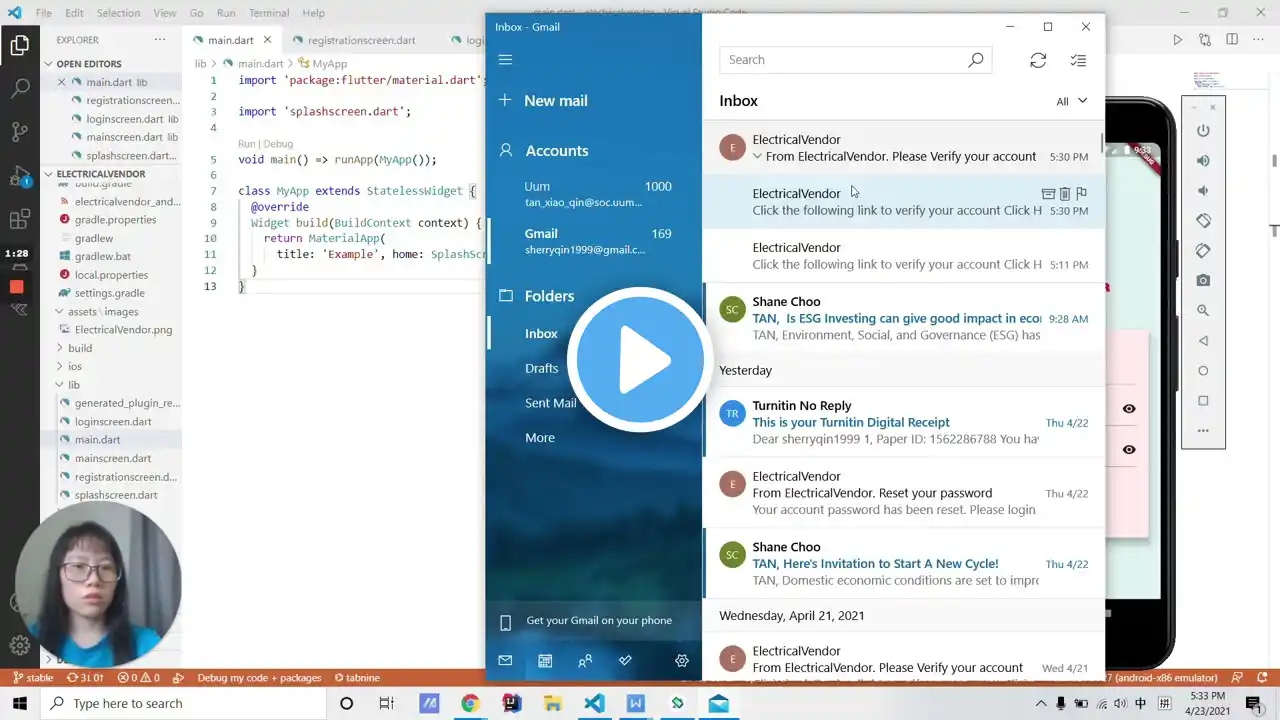Sync the Mail inbox view
Screen dimensions: 1280x720
[1038, 61]
